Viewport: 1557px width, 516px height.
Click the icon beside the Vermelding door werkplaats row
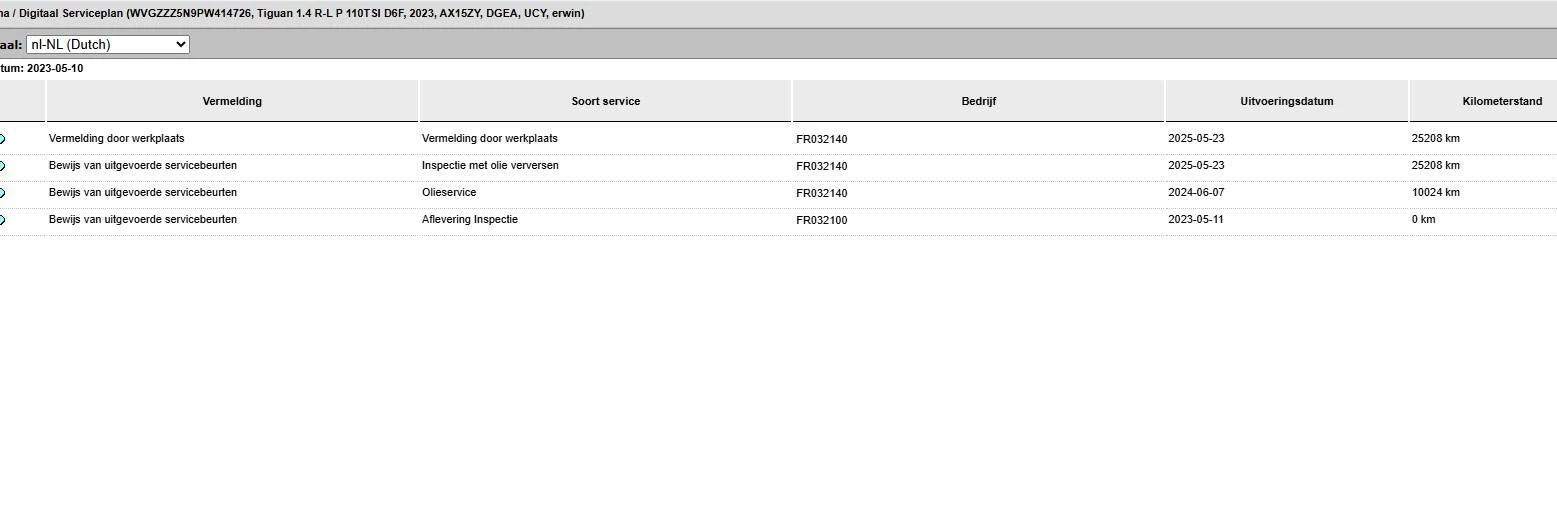(x=3, y=139)
